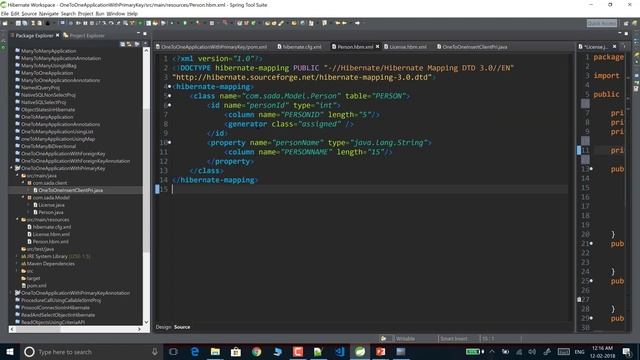640x360 pixels.
Task: Close the Package Explorer view
Action: tap(58, 35)
